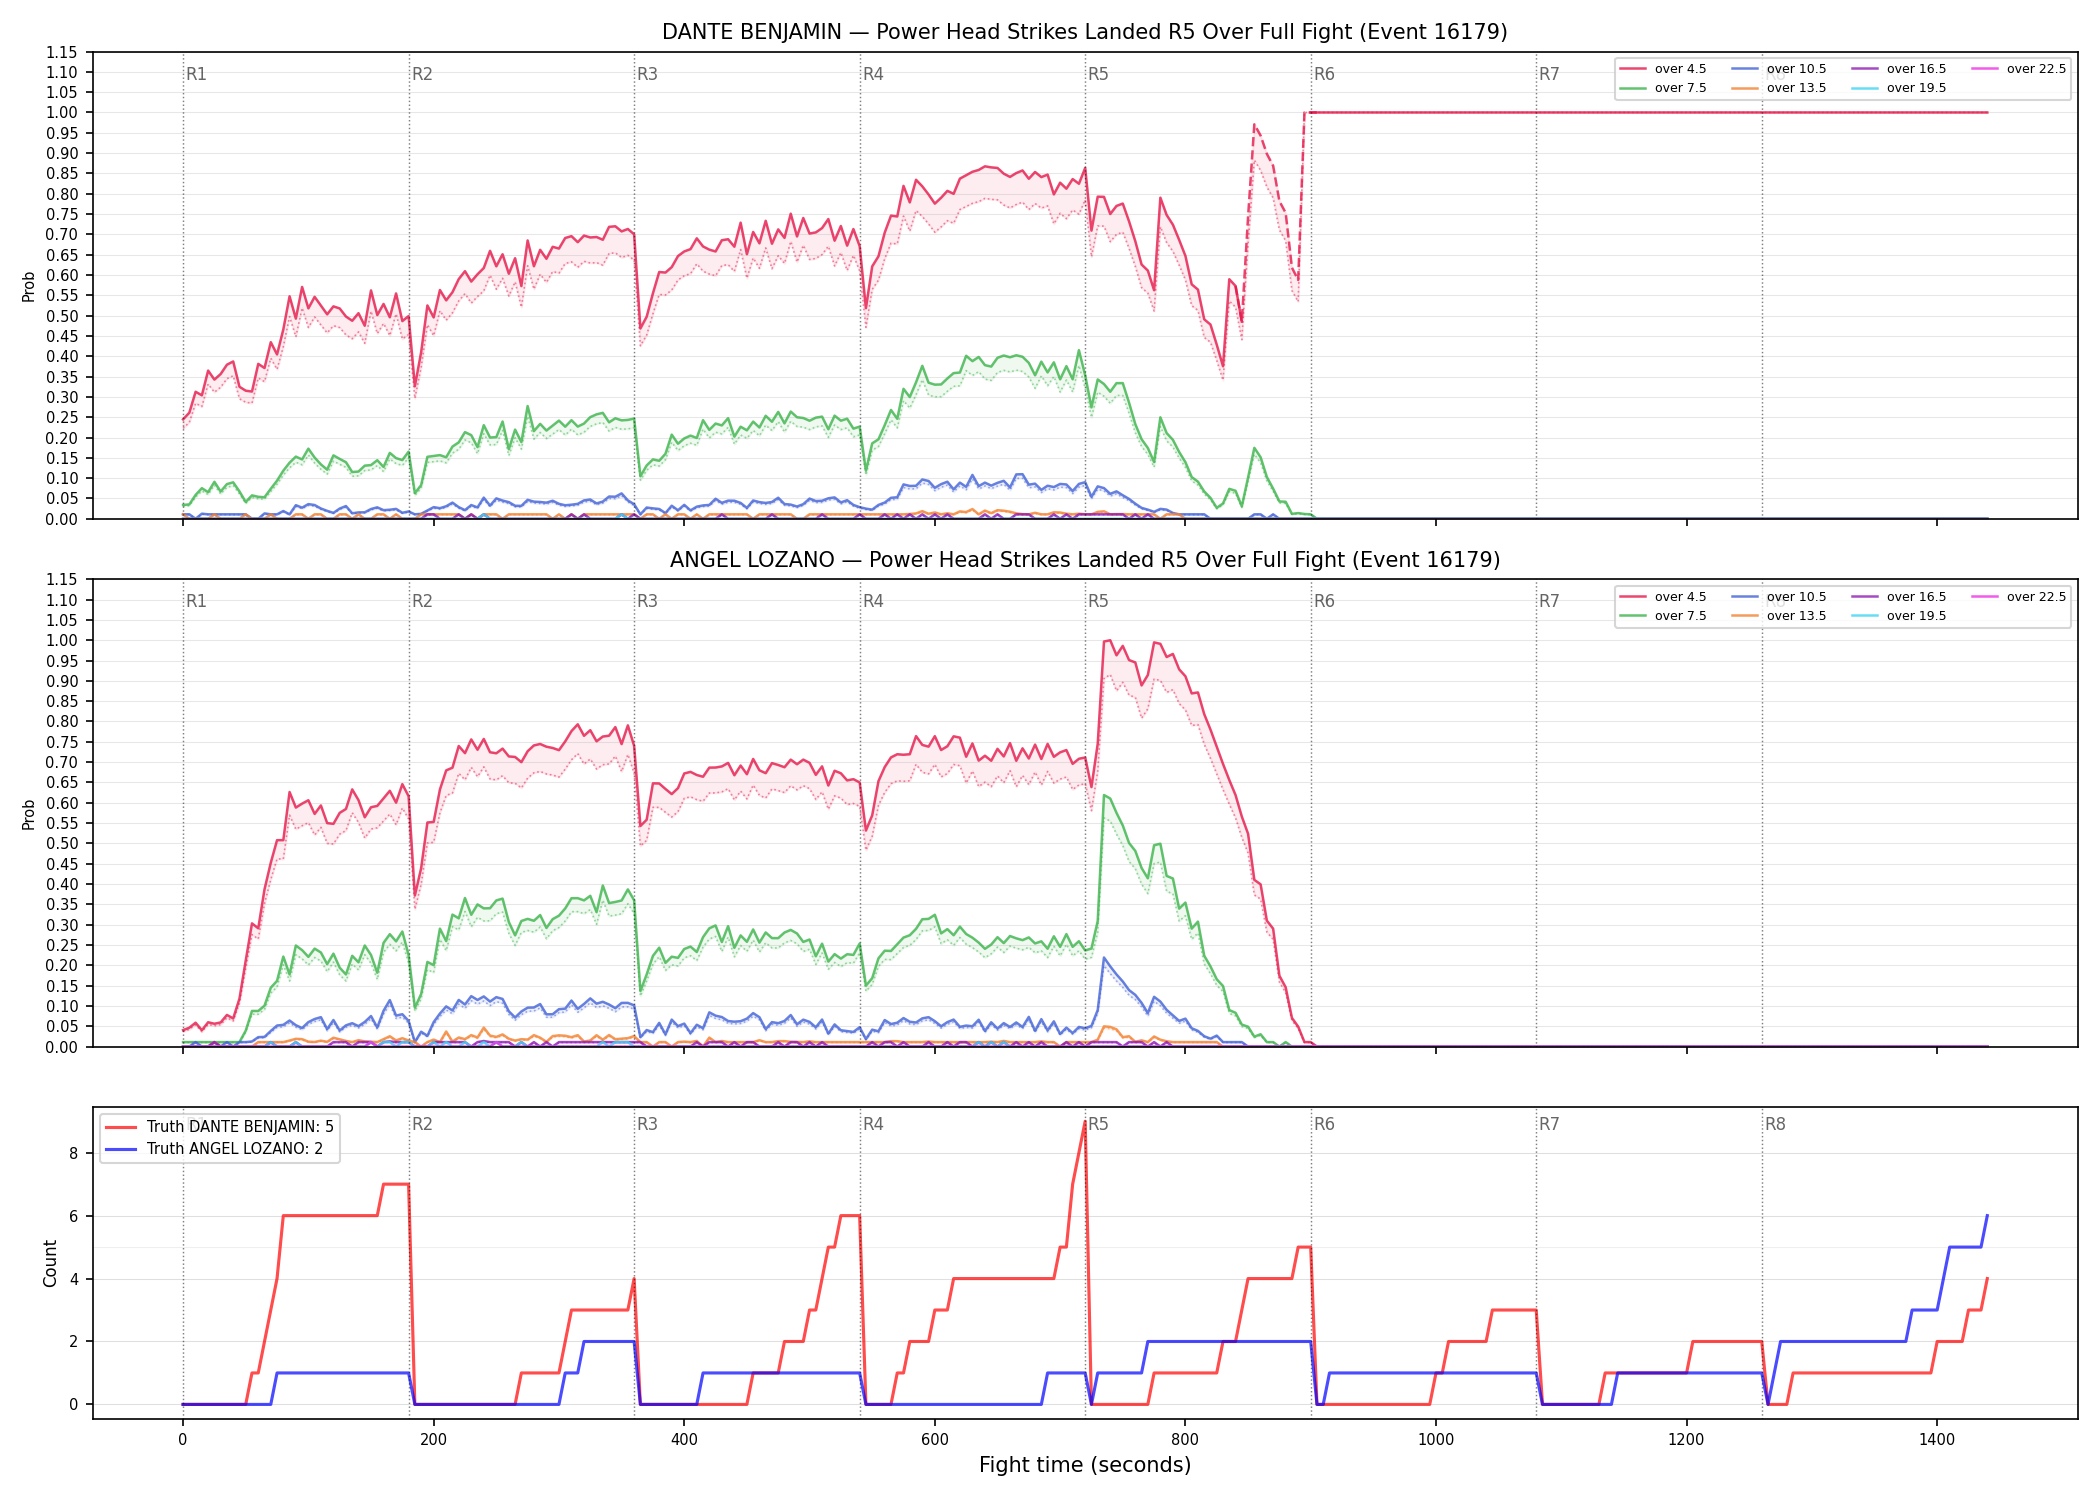Click the R4 round marker in the Count chart
2100x1500 pixels.
pos(873,1124)
